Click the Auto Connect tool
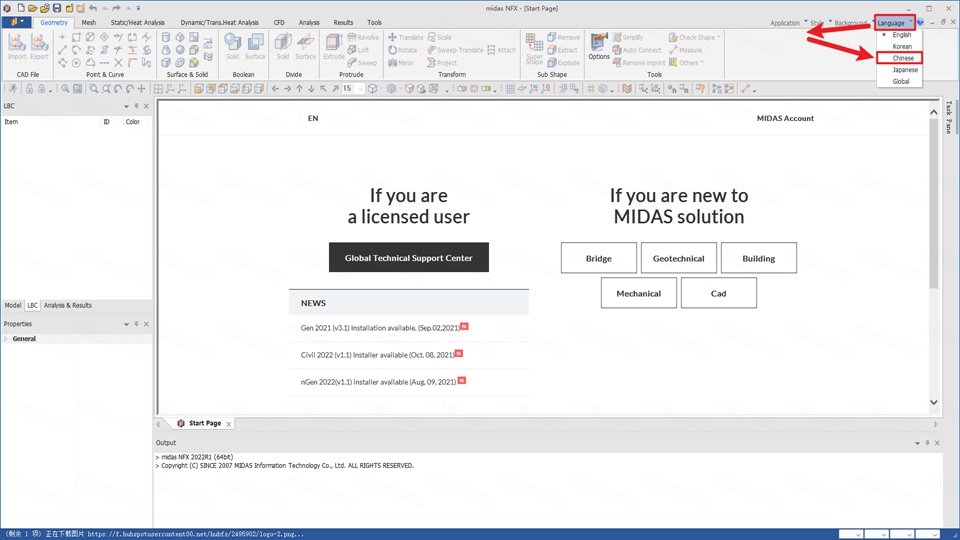 637,50
